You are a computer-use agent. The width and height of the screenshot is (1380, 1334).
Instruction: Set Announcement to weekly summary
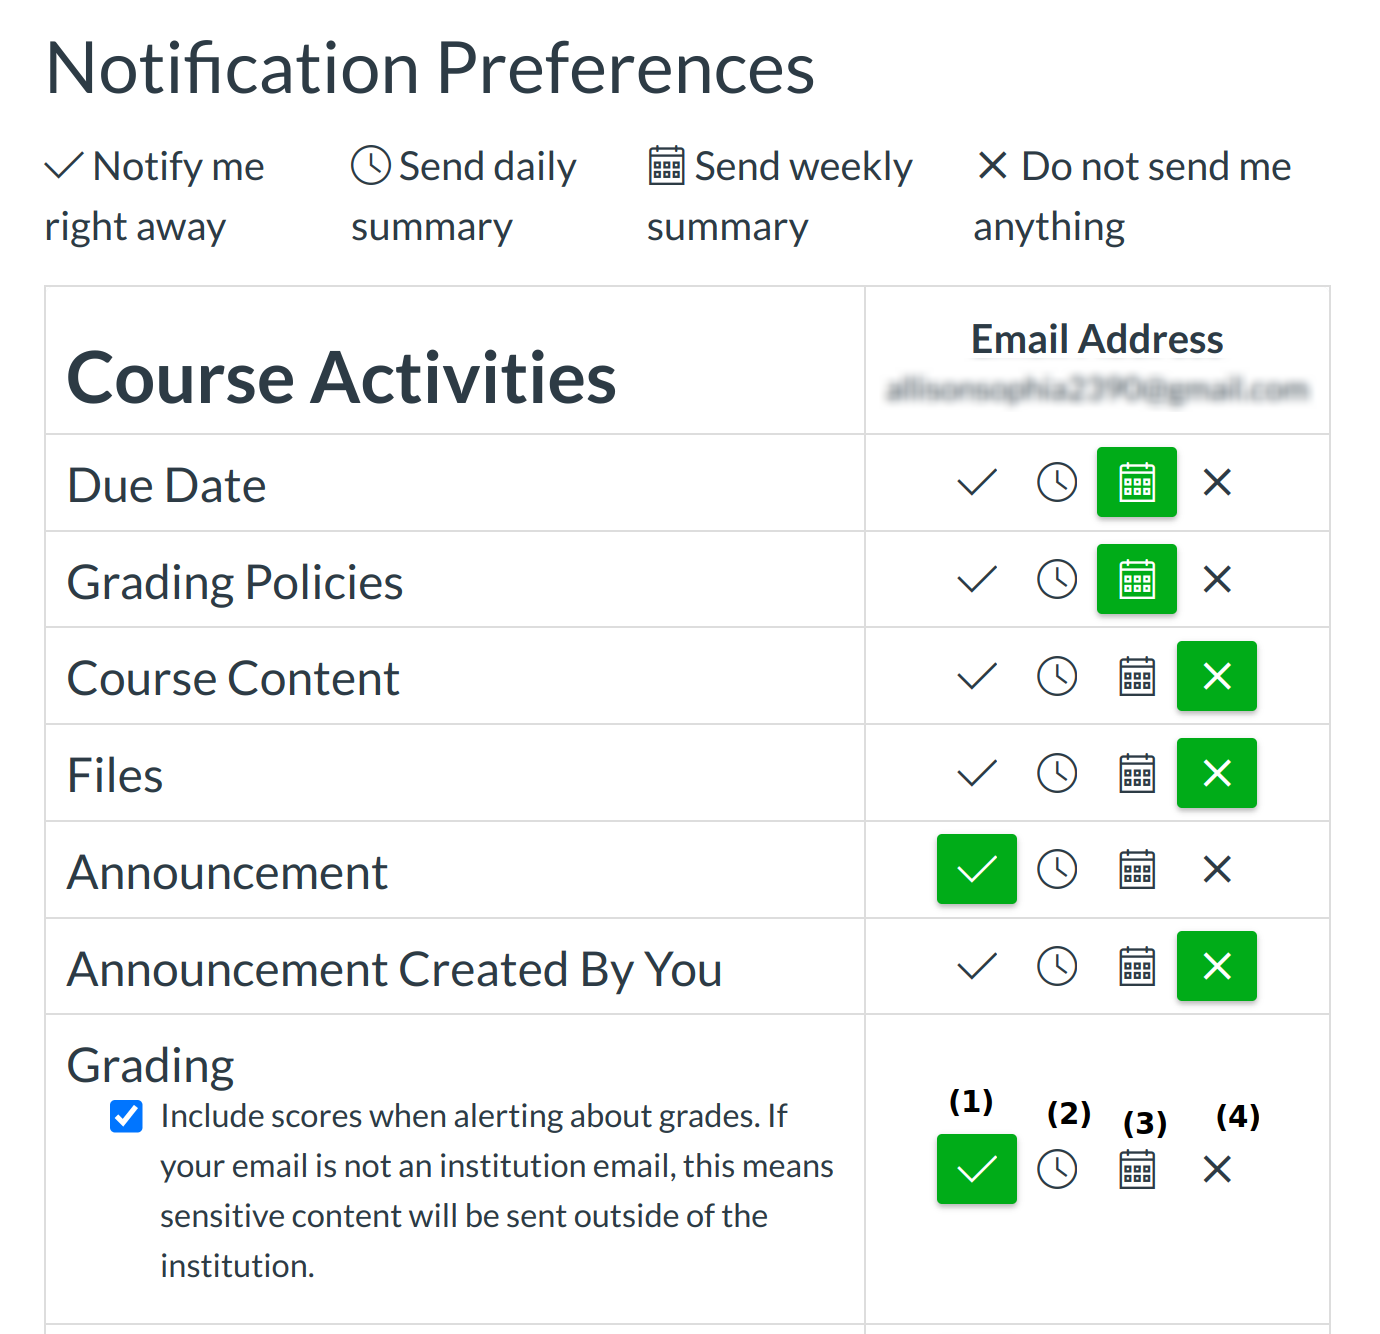pos(1137,870)
